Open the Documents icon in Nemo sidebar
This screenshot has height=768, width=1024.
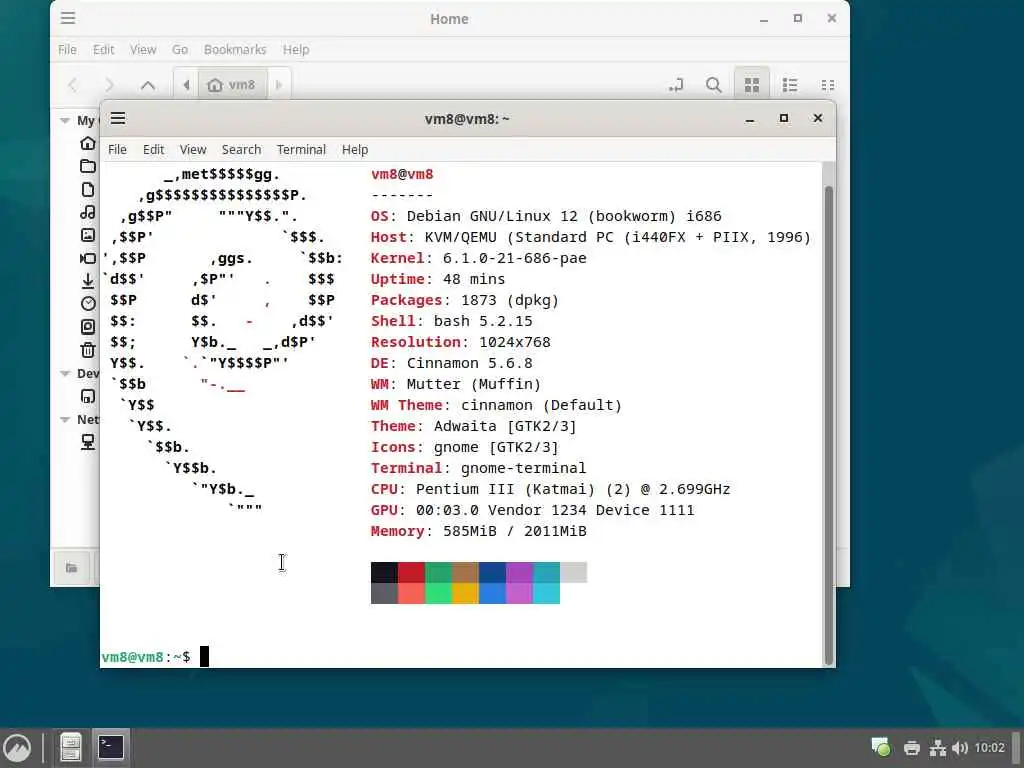88,189
